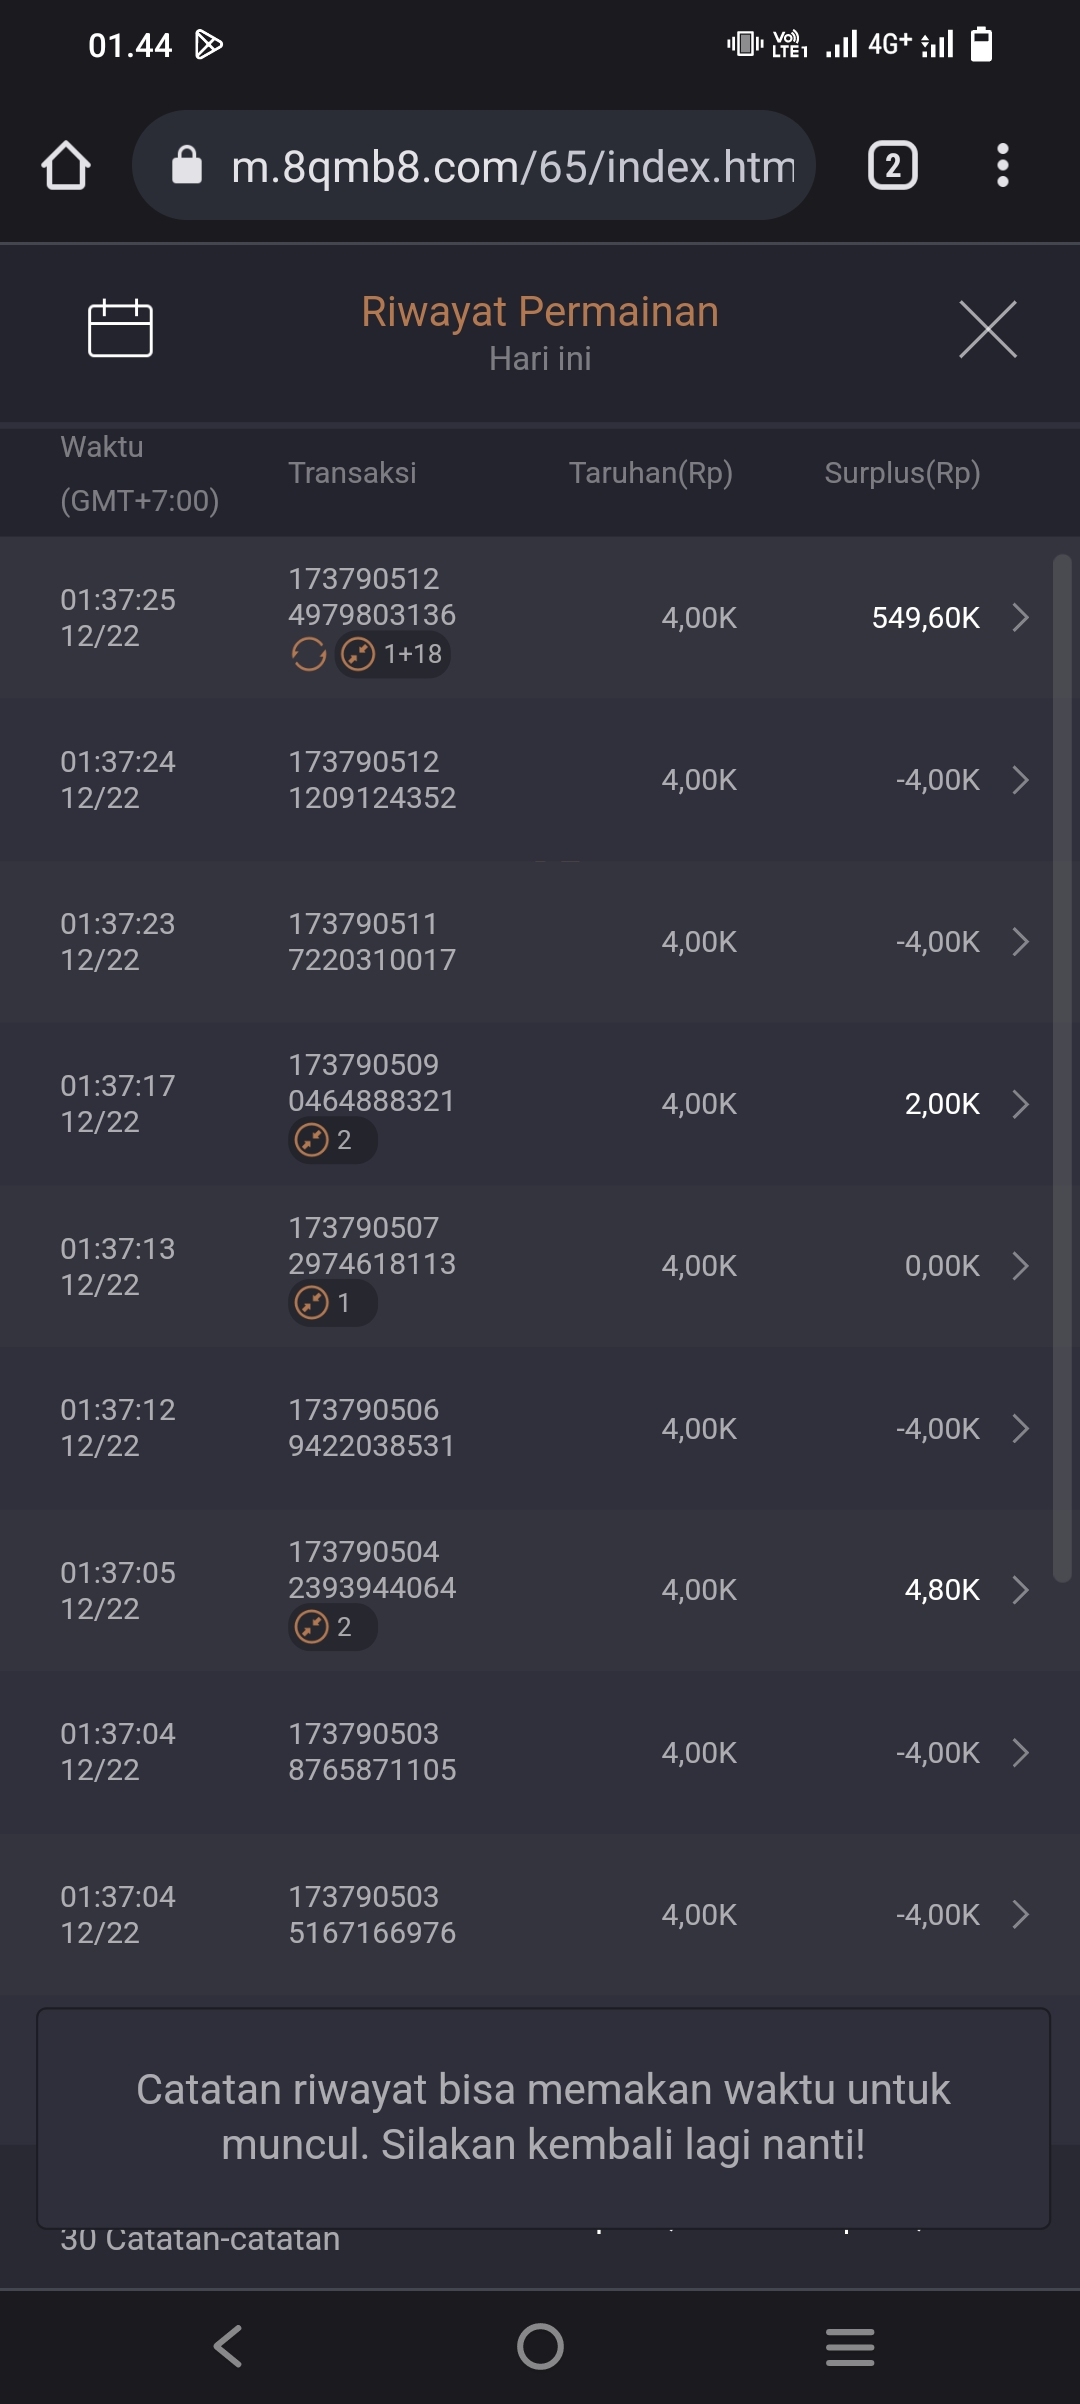
Task: Tap the replay icon under transaction 4979803136
Action: coord(308,655)
